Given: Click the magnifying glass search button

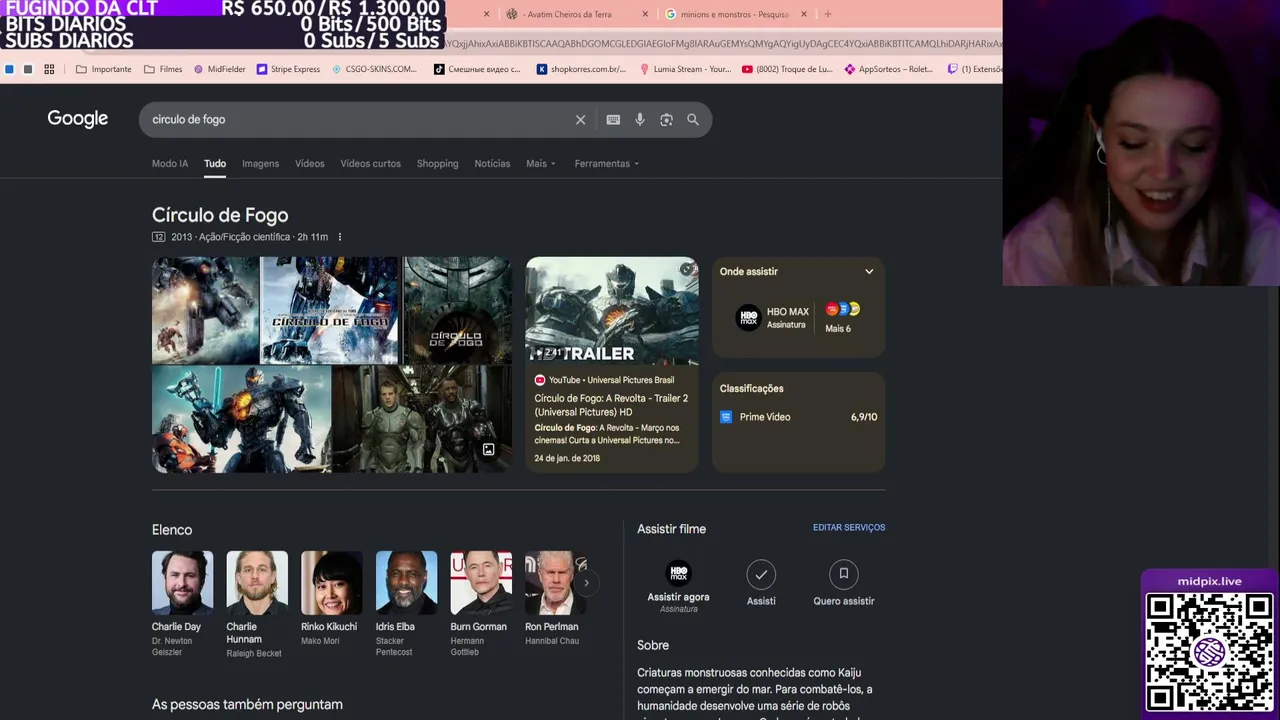Looking at the screenshot, I should pyautogui.click(x=693, y=120).
